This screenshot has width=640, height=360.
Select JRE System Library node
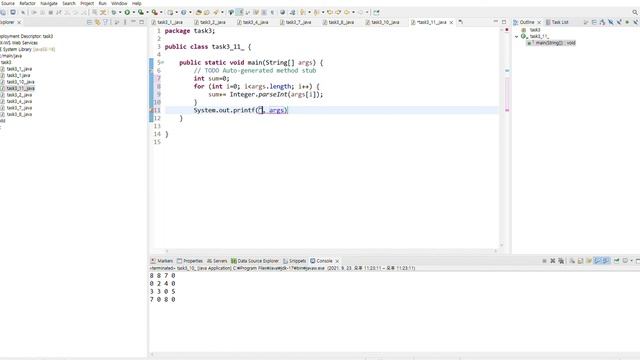click(27, 49)
